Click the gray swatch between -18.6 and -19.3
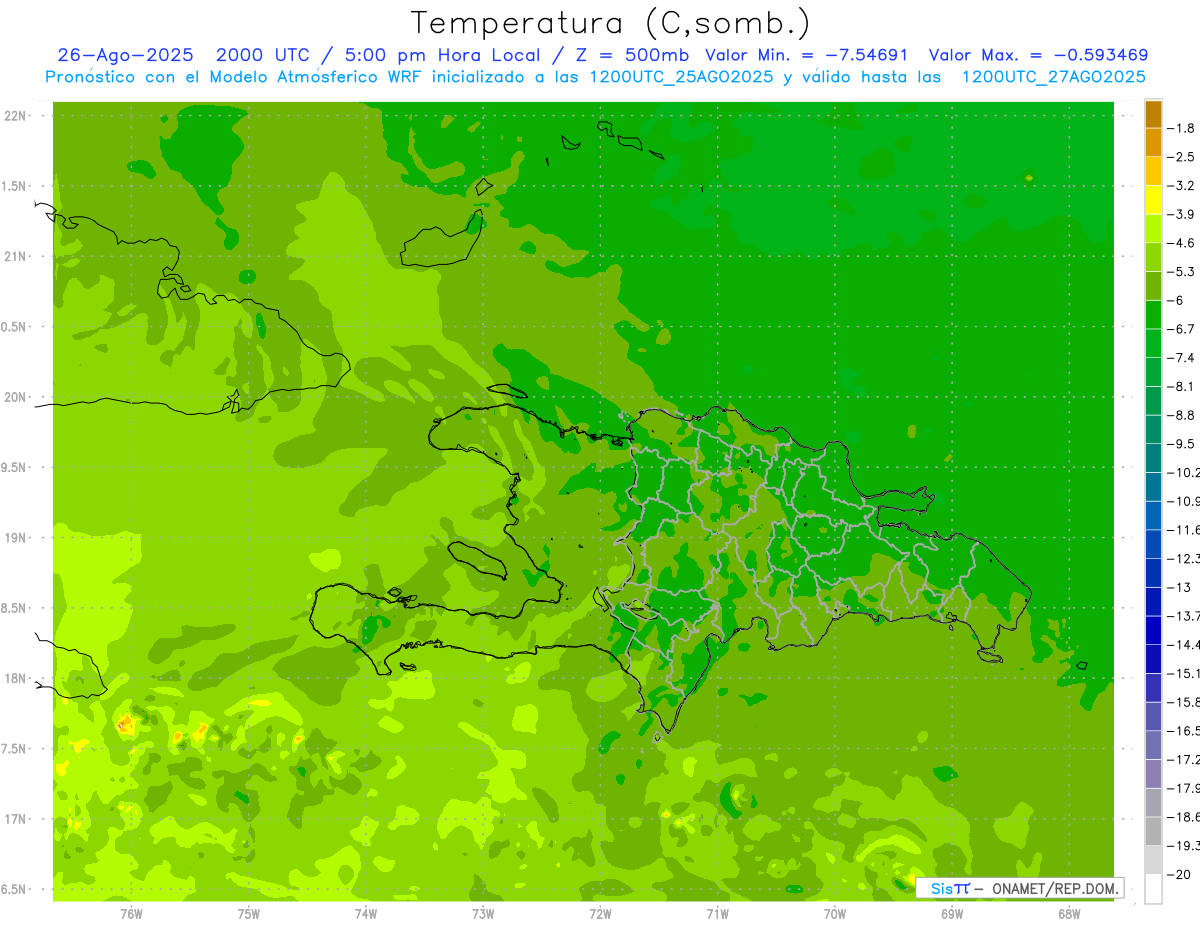This screenshot has height=927, width=1200. [x=1153, y=832]
